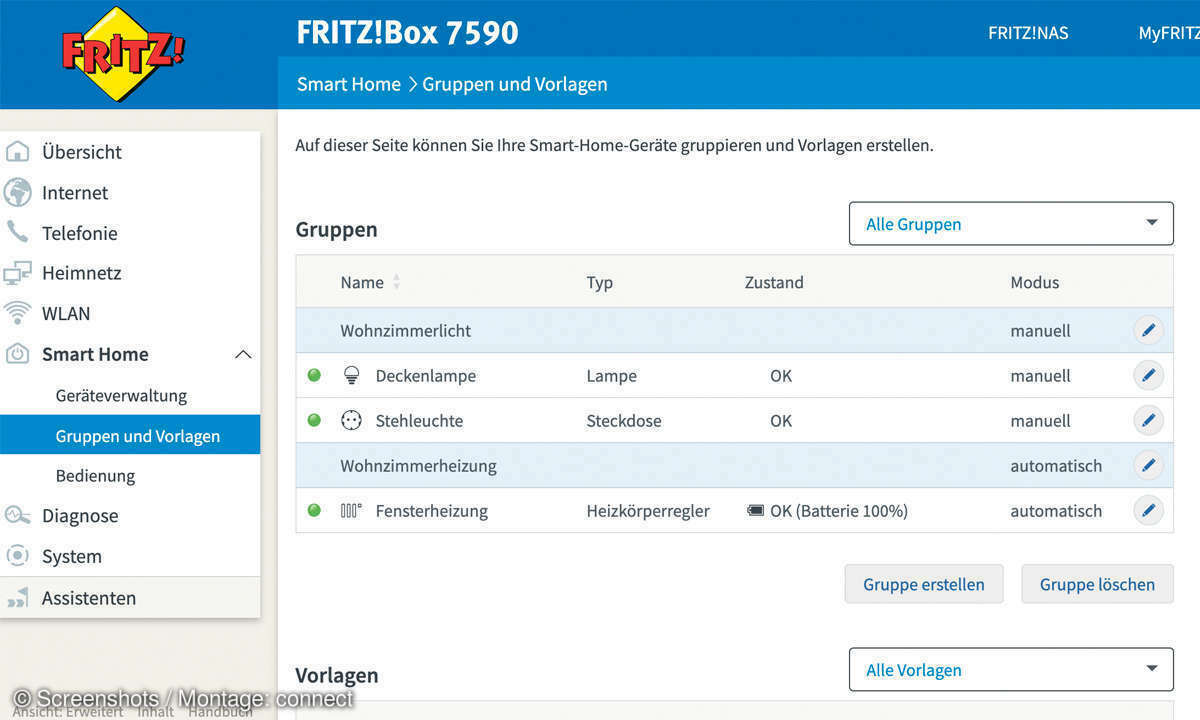Image resolution: width=1200 pixels, height=720 pixels.
Task: Edit Wohnzimmerheizung group via pencil icon
Action: pos(1148,466)
